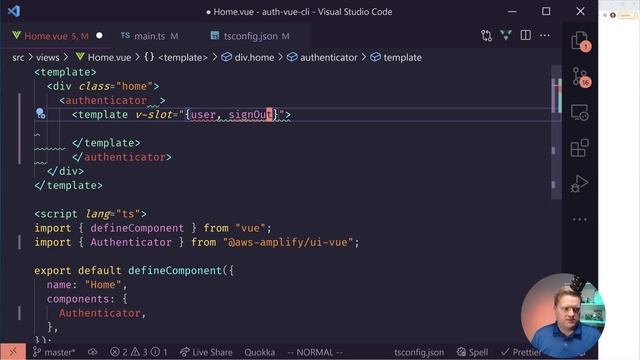The image size is (640, 360).
Task: Open Remote Explorer in activity bar
Action: pos(580,113)
